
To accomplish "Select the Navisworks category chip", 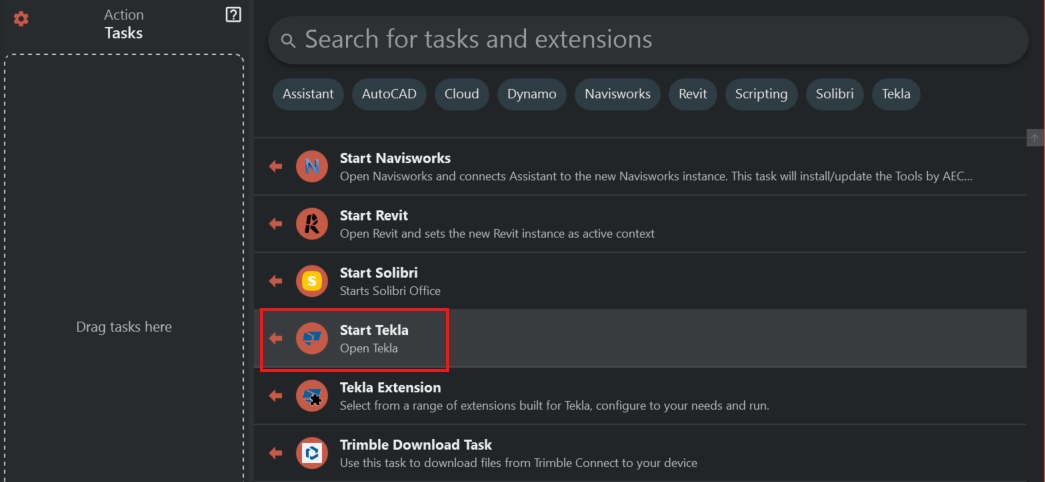I will pos(617,94).
